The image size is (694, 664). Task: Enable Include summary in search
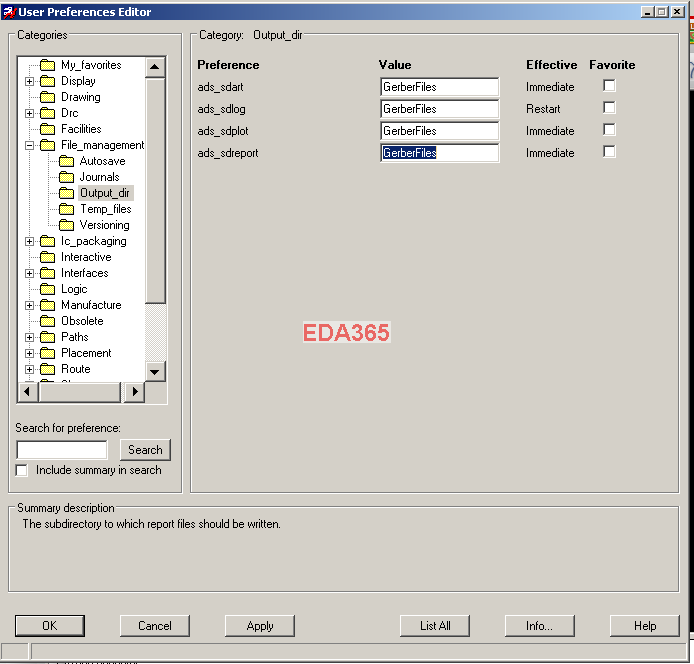(x=21, y=470)
